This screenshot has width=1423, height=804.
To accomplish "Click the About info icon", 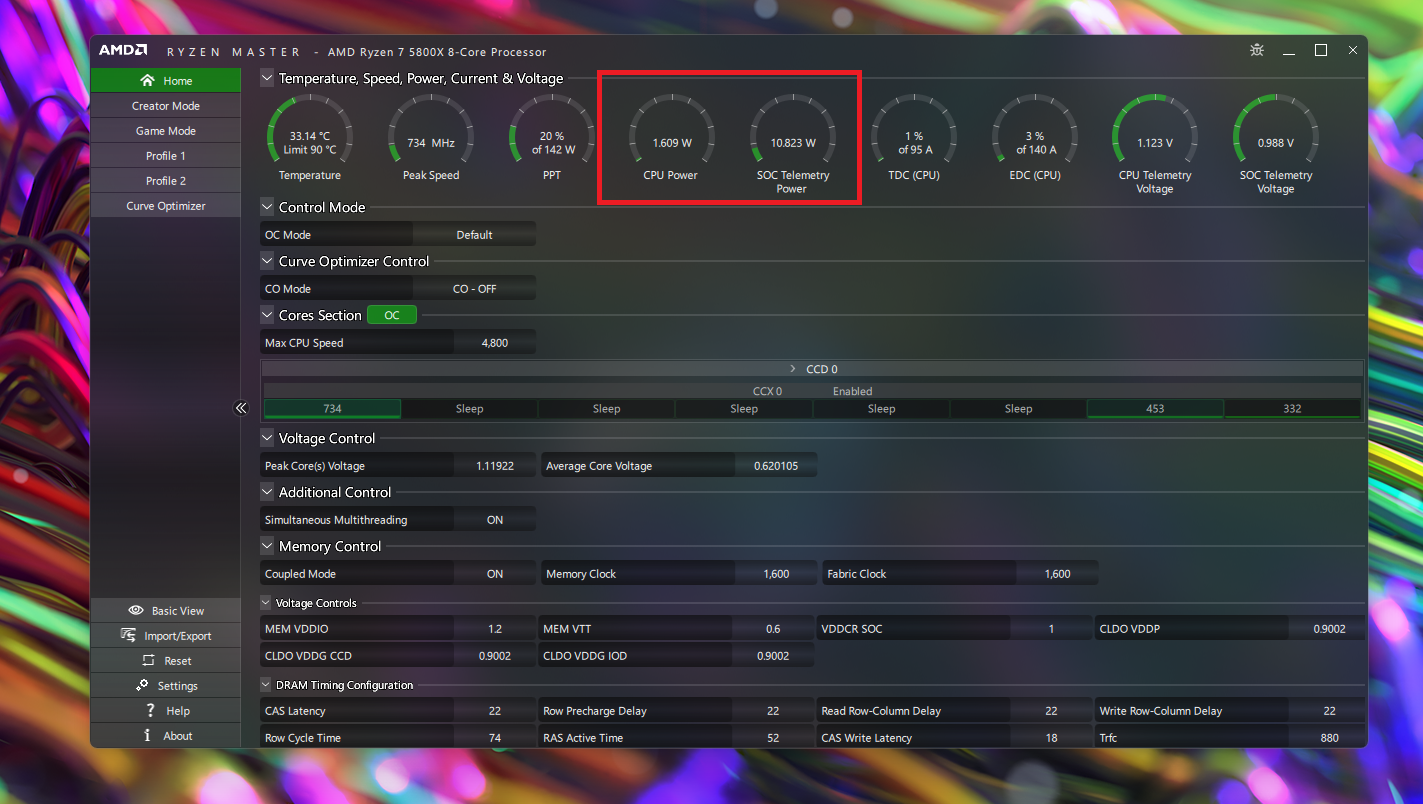I will coord(147,736).
